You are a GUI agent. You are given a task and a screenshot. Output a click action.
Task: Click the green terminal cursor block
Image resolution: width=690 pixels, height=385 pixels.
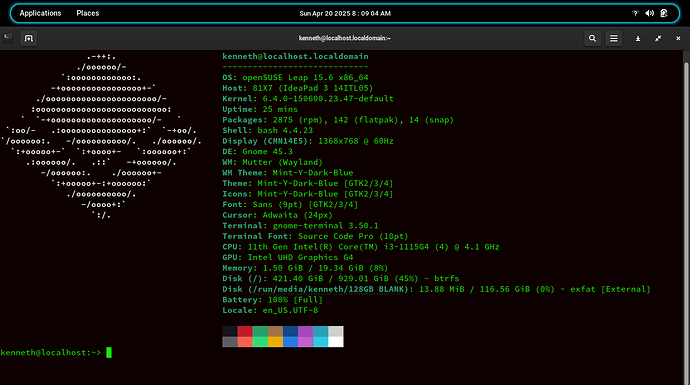tap(109, 352)
